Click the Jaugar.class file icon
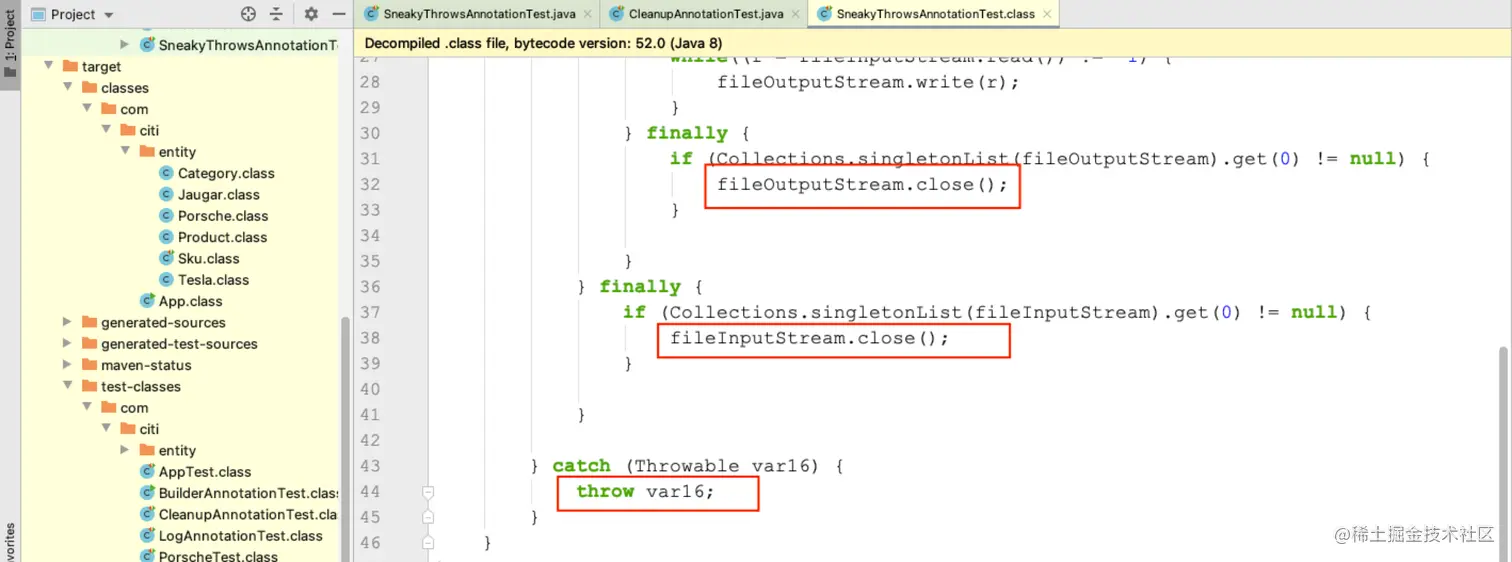Viewport: 1512px width, 562px height. pos(167,195)
